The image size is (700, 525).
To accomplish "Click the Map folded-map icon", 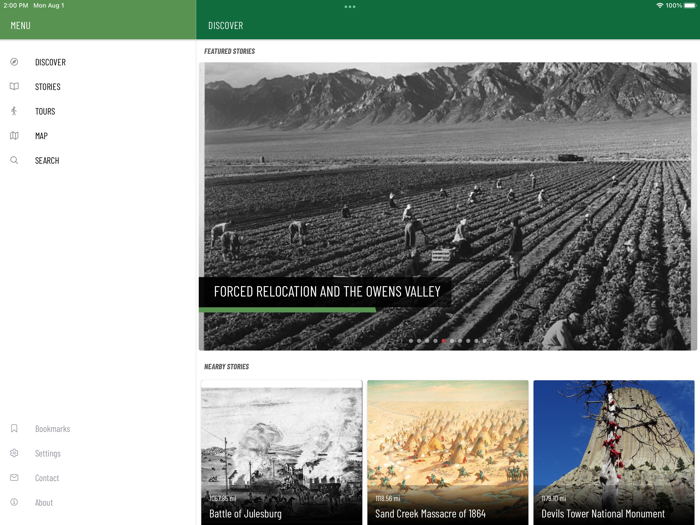I will click(x=14, y=136).
